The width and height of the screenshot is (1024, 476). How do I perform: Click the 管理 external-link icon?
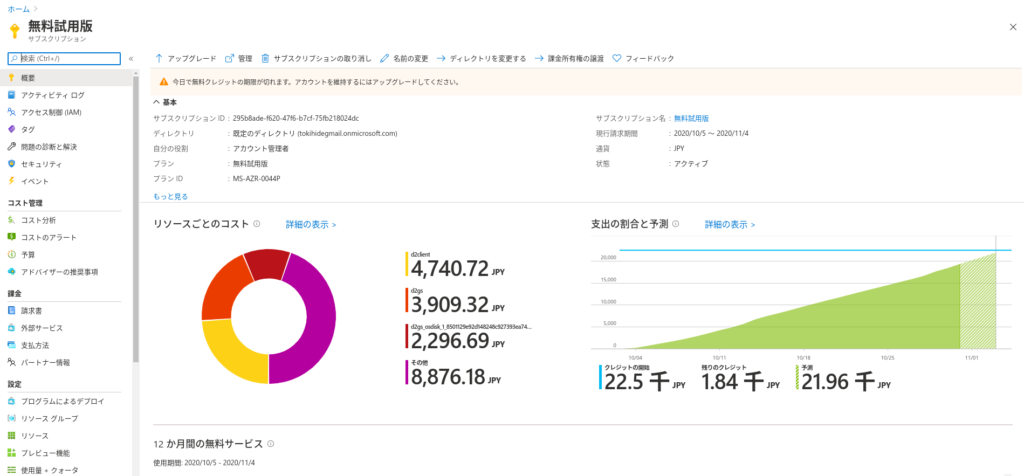click(x=229, y=58)
